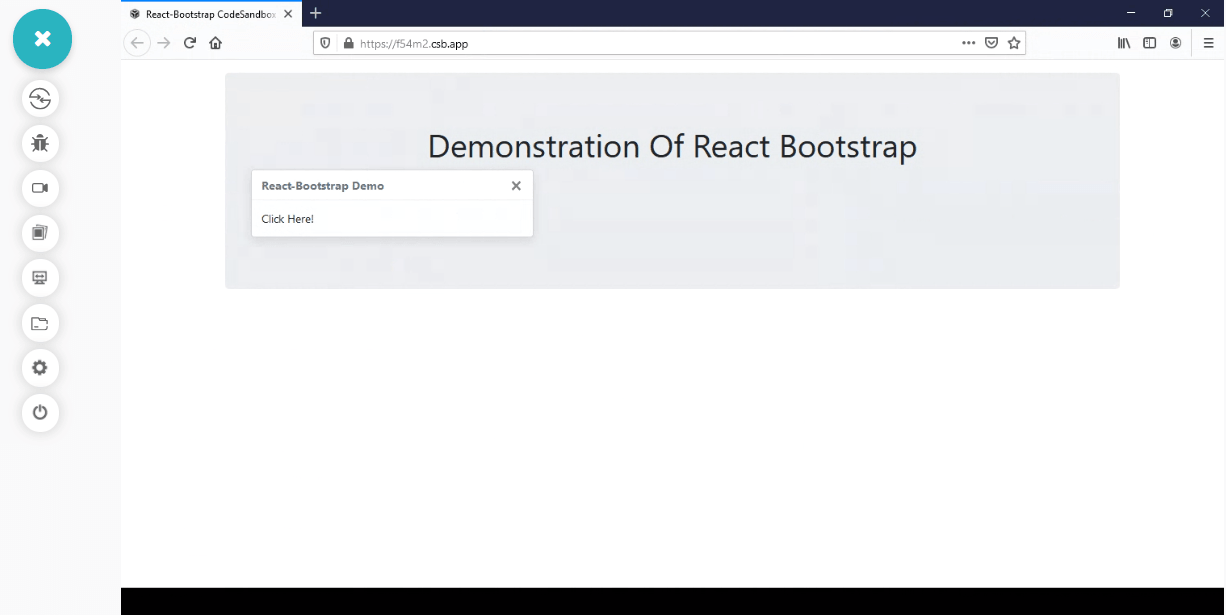This screenshot has width=1226, height=615.
Task: Browse files with the folder icon
Action: [x=40, y=322]
